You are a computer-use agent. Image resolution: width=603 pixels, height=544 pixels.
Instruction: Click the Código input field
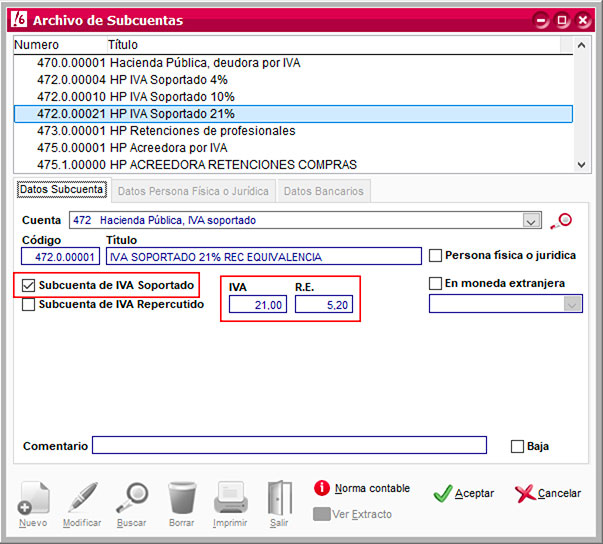pyautogui.click(x=61, y=256)
